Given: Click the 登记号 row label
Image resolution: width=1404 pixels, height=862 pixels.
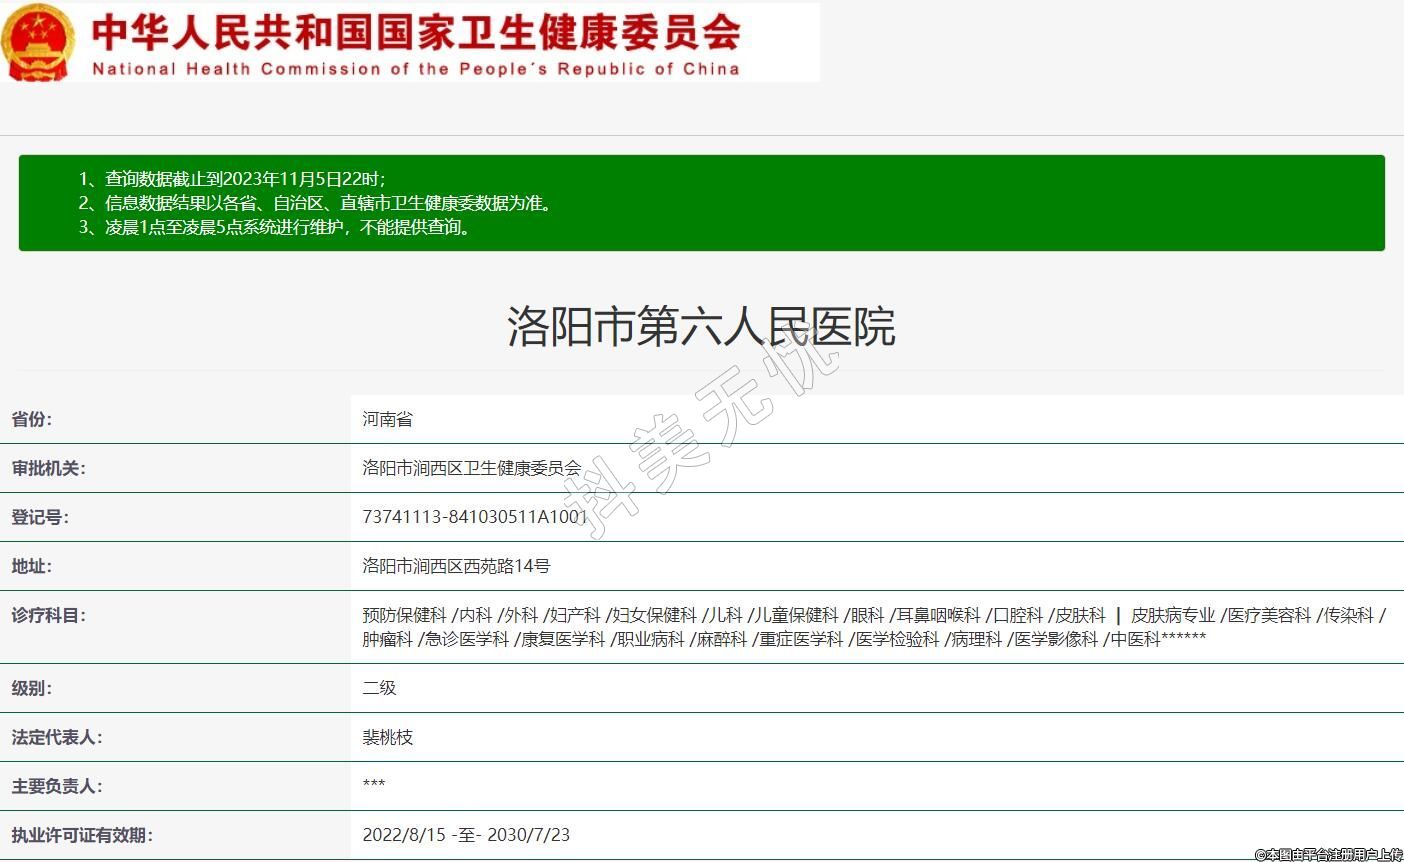Looking at the screenshot, I should point(40,517).
